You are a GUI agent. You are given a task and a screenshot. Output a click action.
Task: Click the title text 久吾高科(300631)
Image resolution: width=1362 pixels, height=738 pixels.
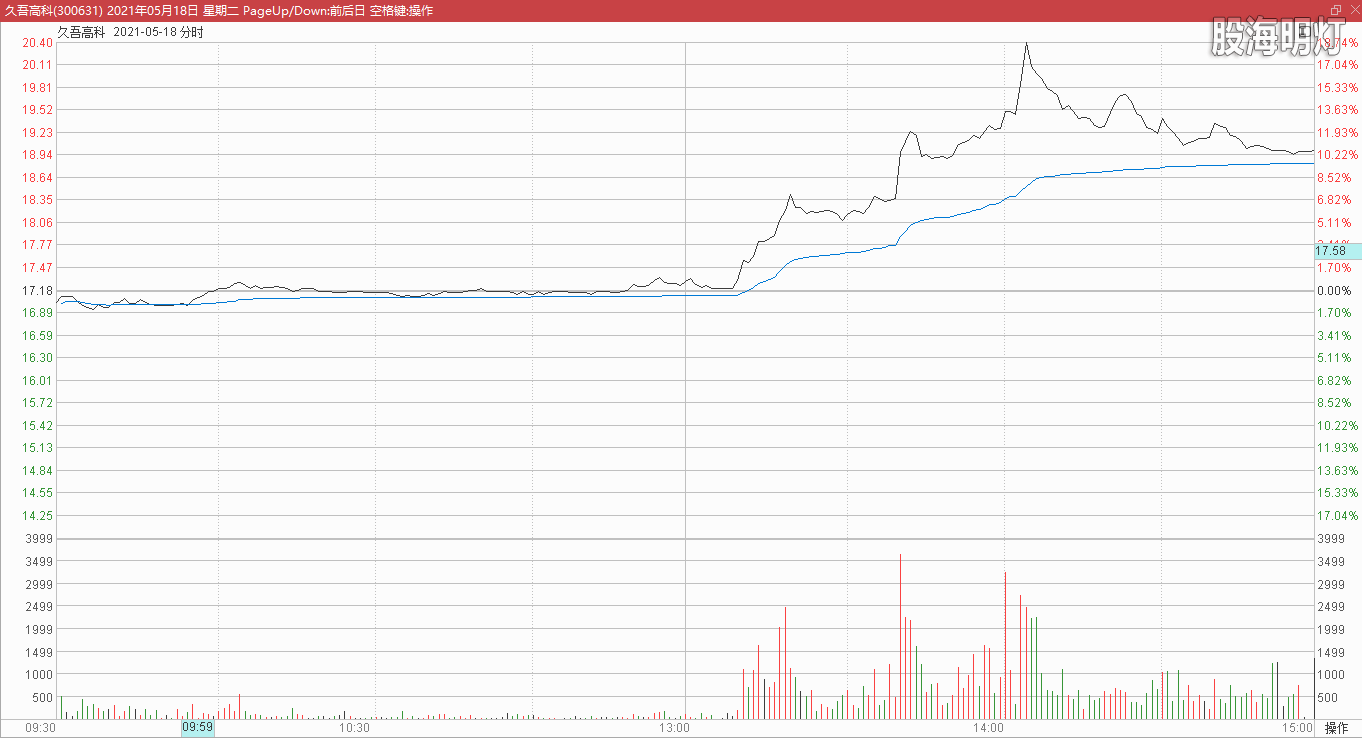click(x=54, y=10)
